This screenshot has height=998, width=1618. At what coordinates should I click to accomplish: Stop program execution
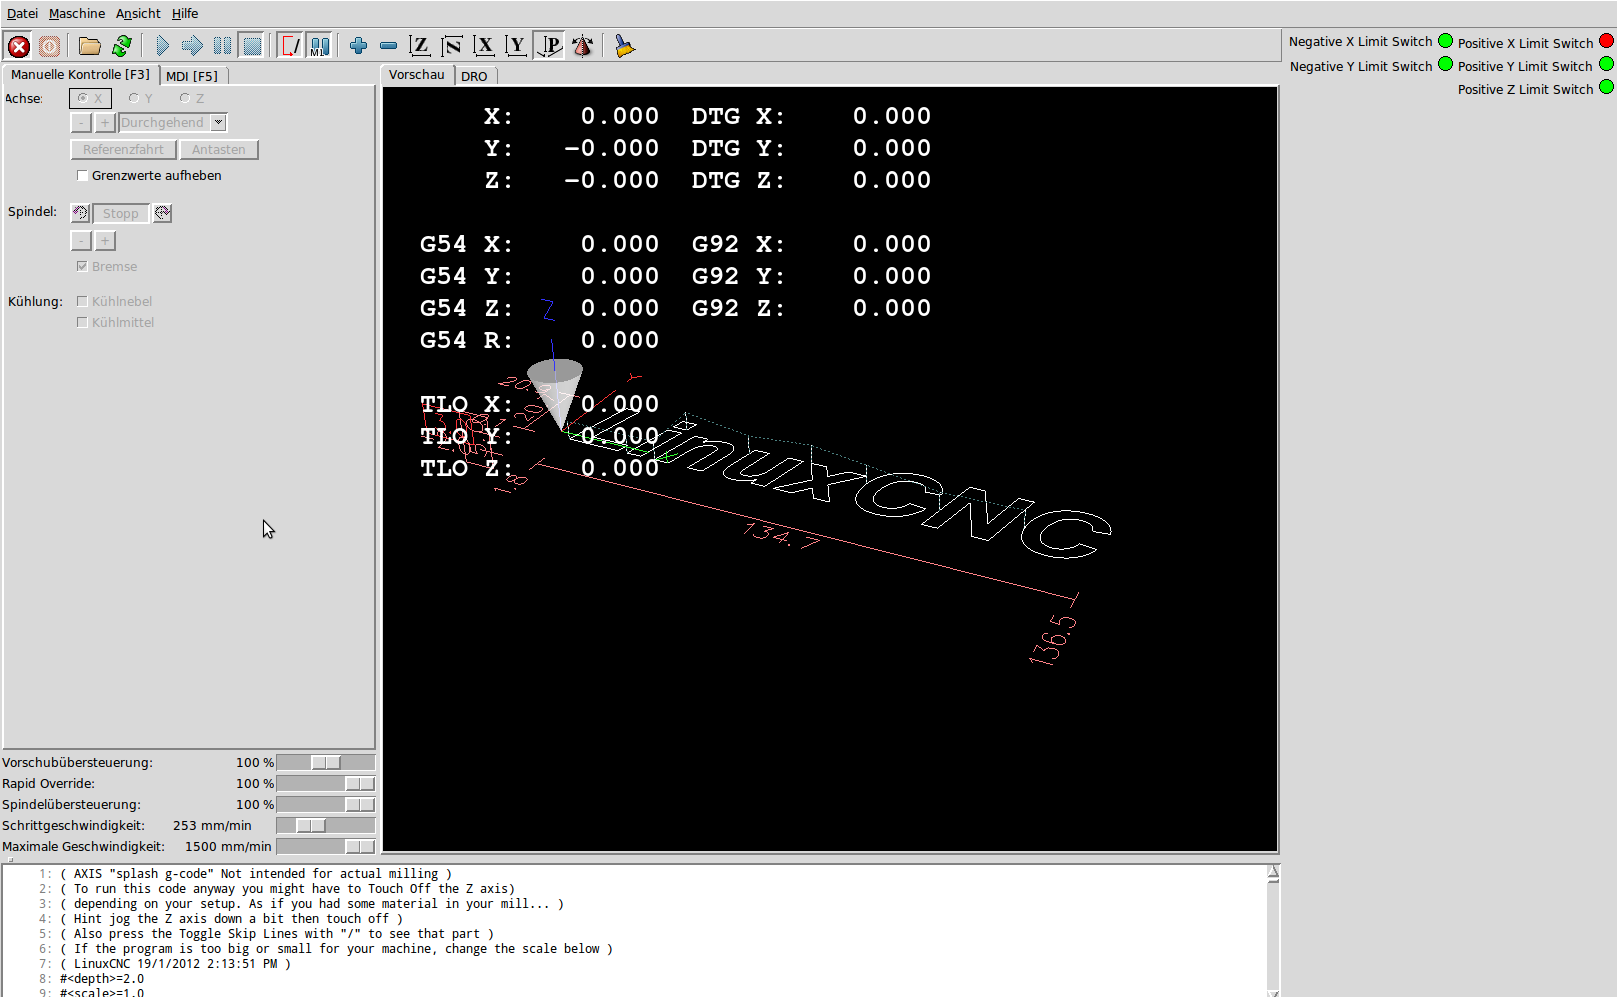click(x=252, y=46)
